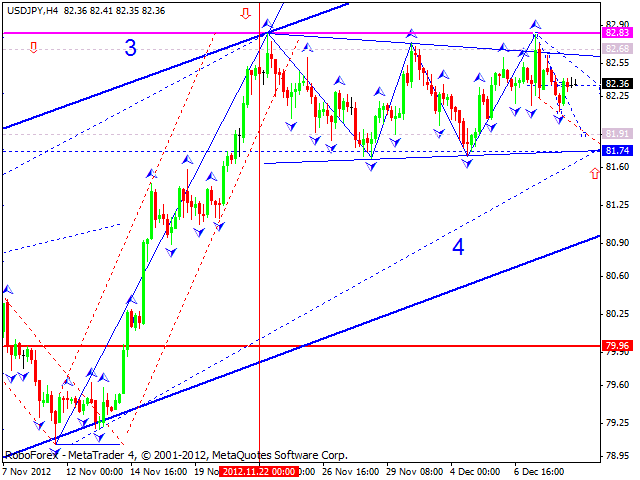This screenshot has height=480, width=640.
Task: Click the magenta 82.83 price tag
Action: pos(617,33)
